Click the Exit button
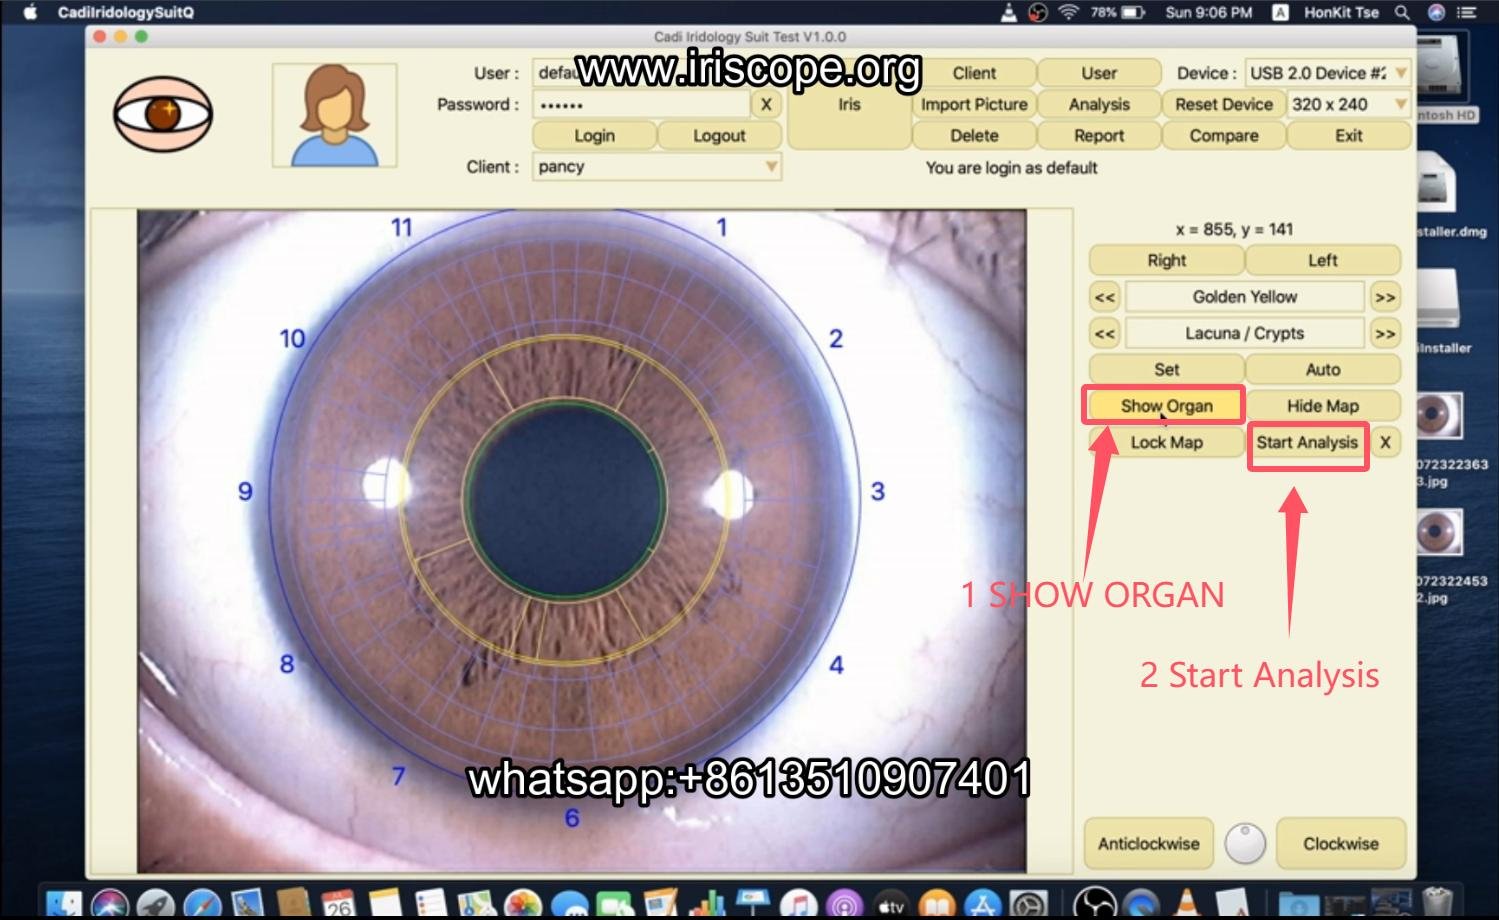 [1349, 135]
